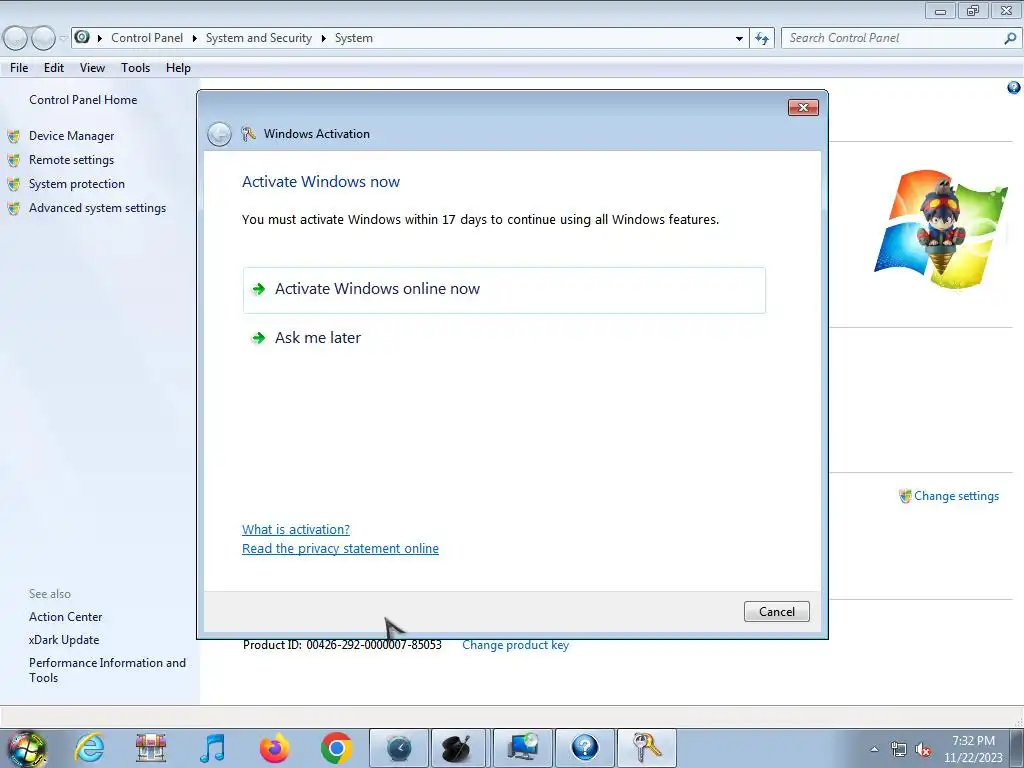
Task: Click the search magnifier in Control Panel search
Action: 1010,39
